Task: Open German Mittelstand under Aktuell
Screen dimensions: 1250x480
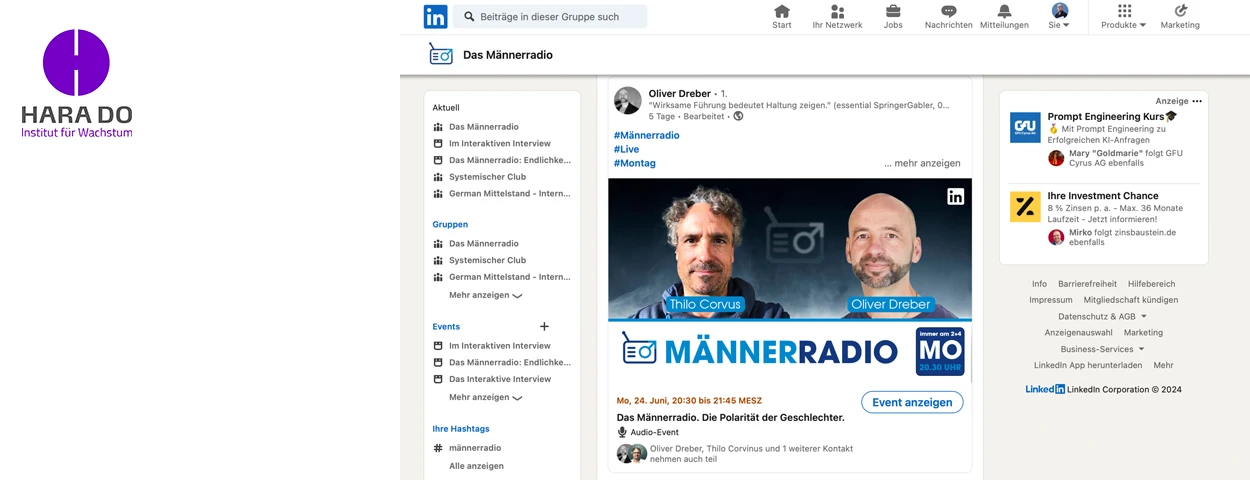Action: coord(509,194)
